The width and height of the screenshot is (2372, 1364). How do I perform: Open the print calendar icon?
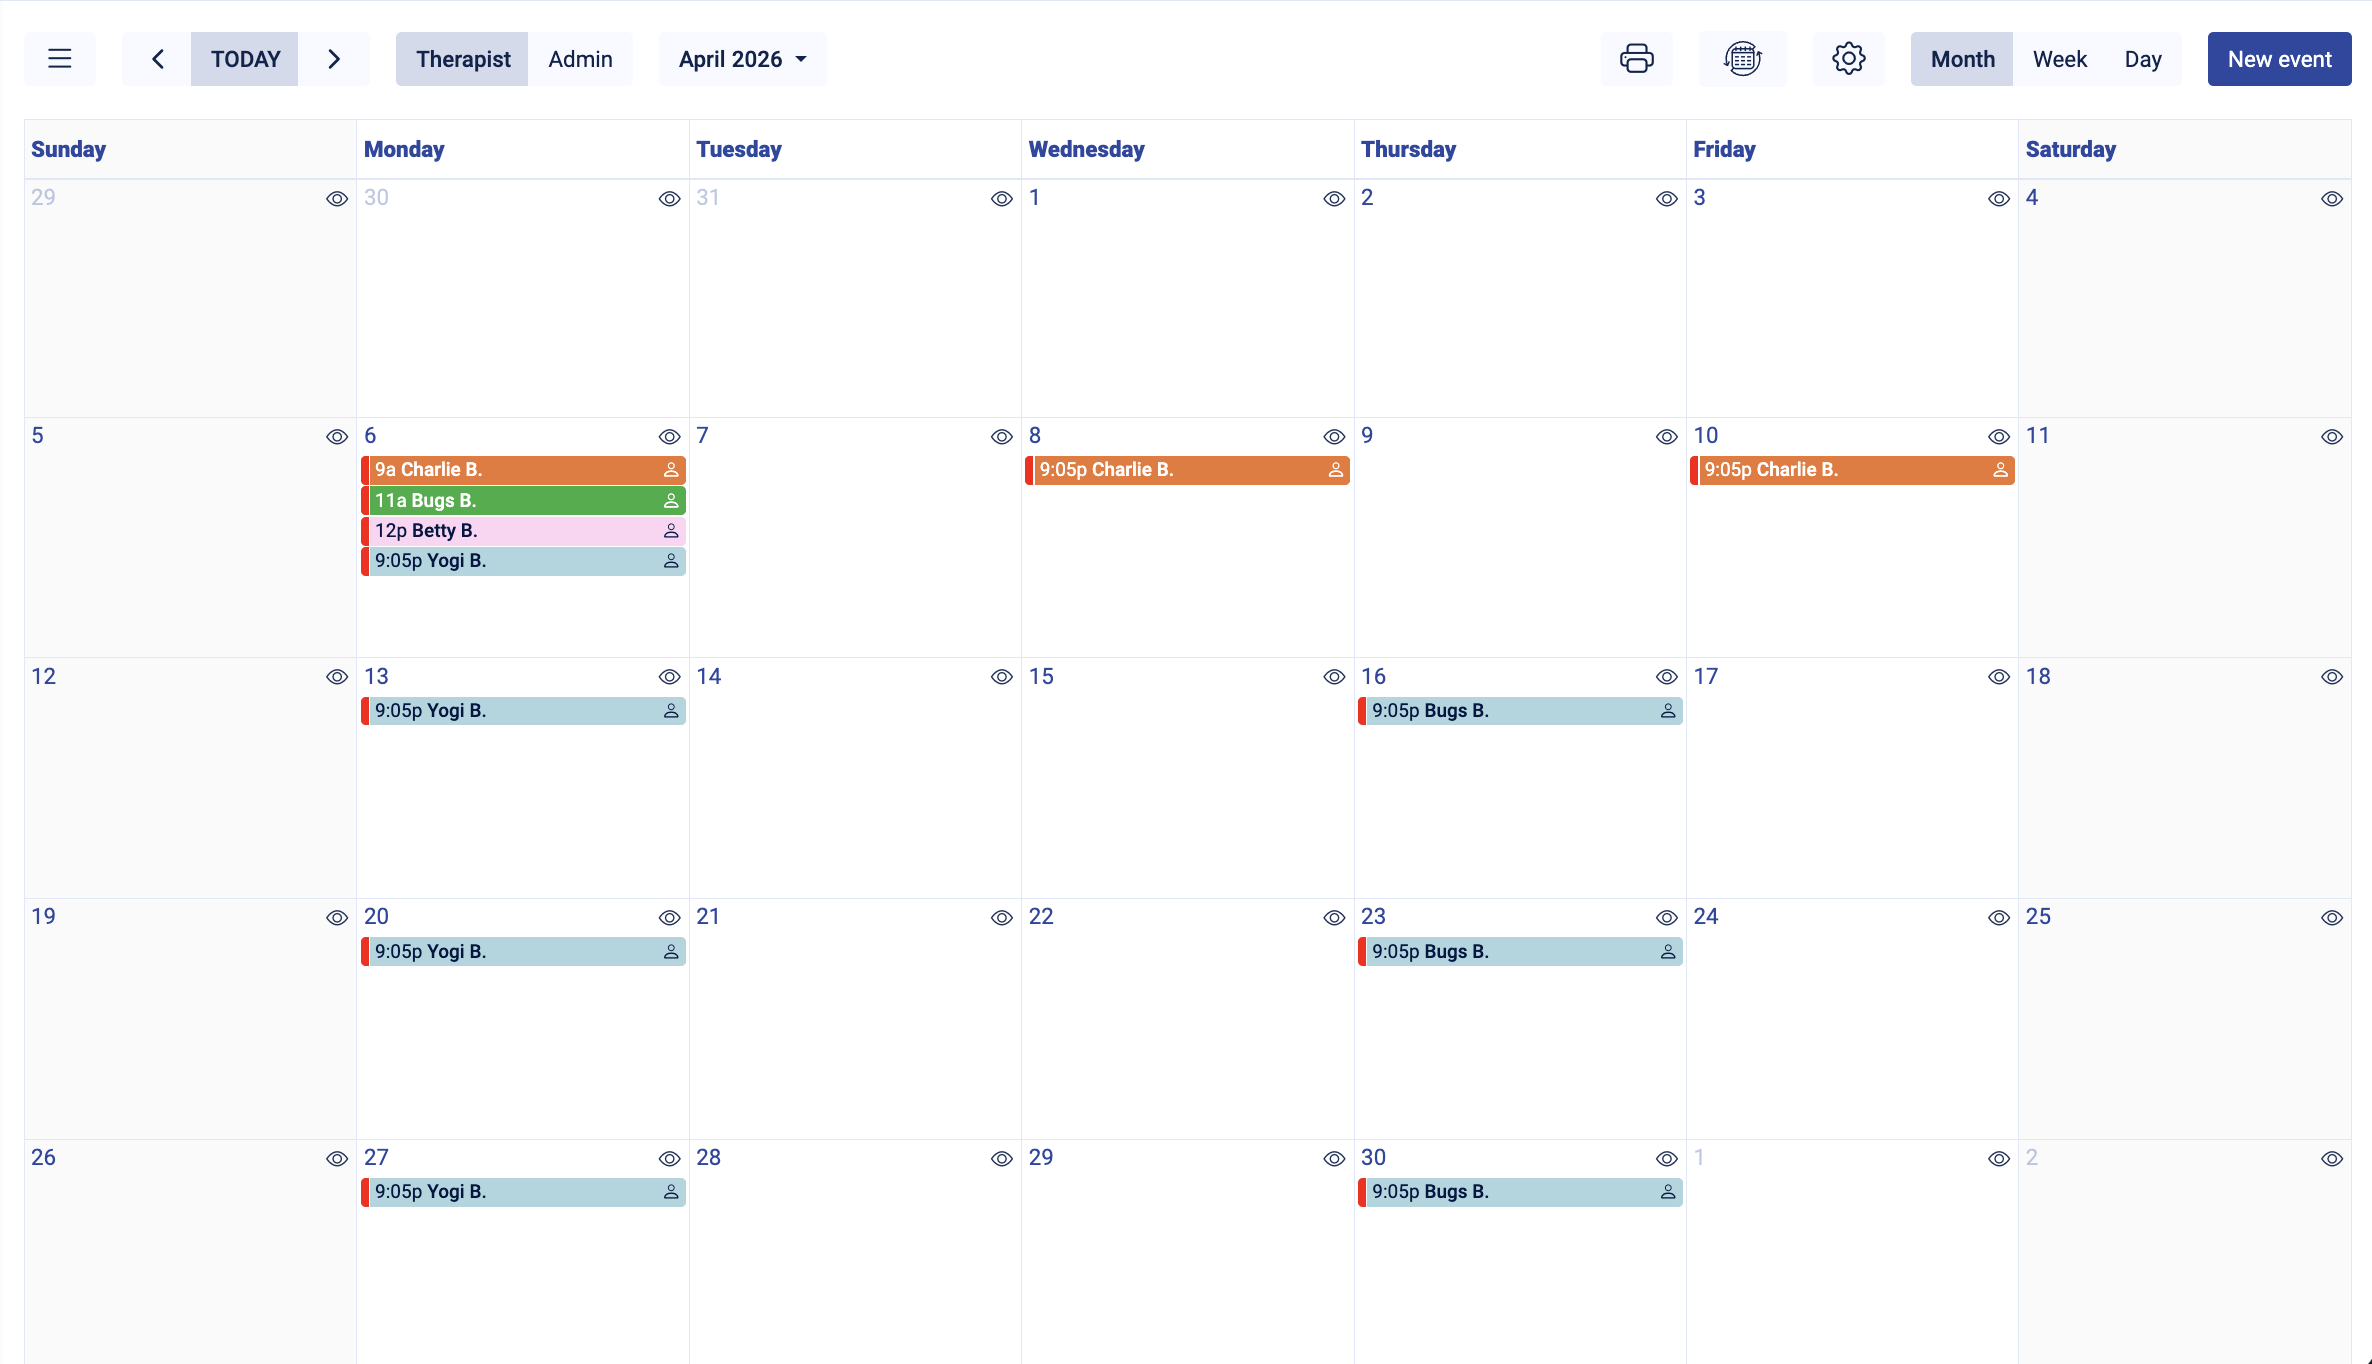pos(1637,58)
